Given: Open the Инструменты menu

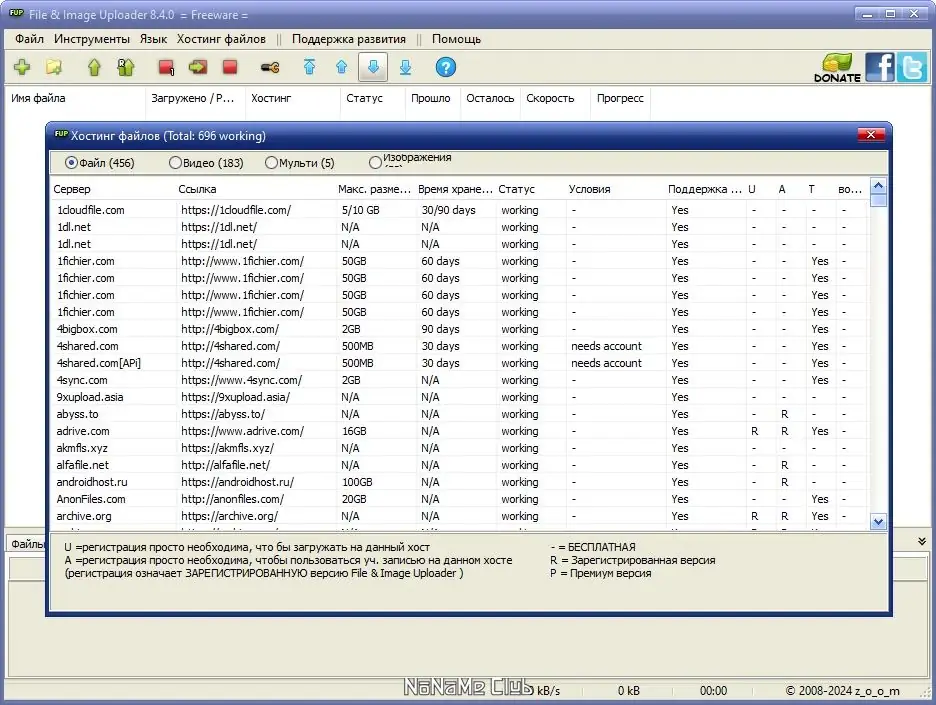Looking at the screenshot, I should tap(91, 39).
